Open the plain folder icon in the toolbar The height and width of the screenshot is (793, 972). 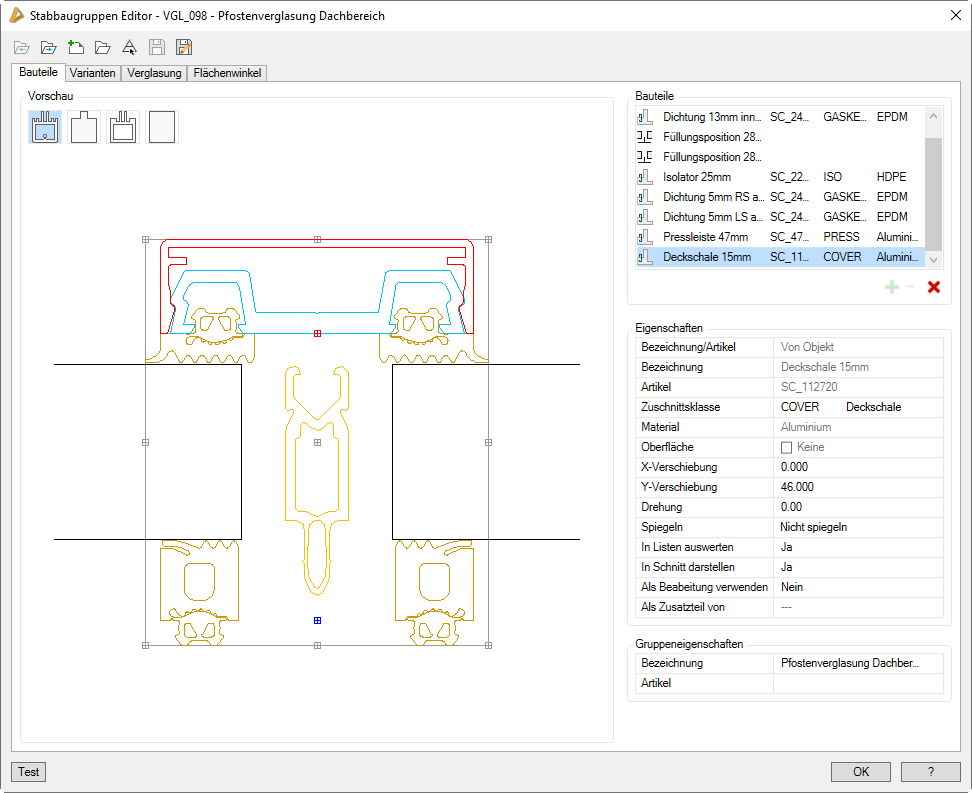click(x=102, y=47)
